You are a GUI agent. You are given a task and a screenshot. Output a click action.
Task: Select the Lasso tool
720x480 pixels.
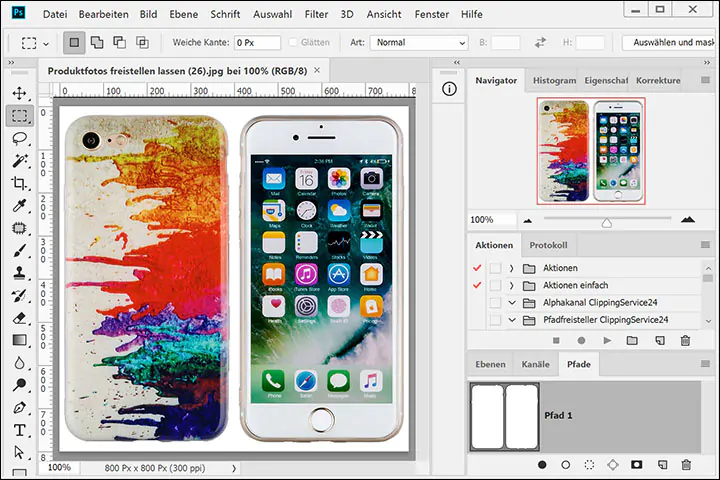[x=19, y=138]
